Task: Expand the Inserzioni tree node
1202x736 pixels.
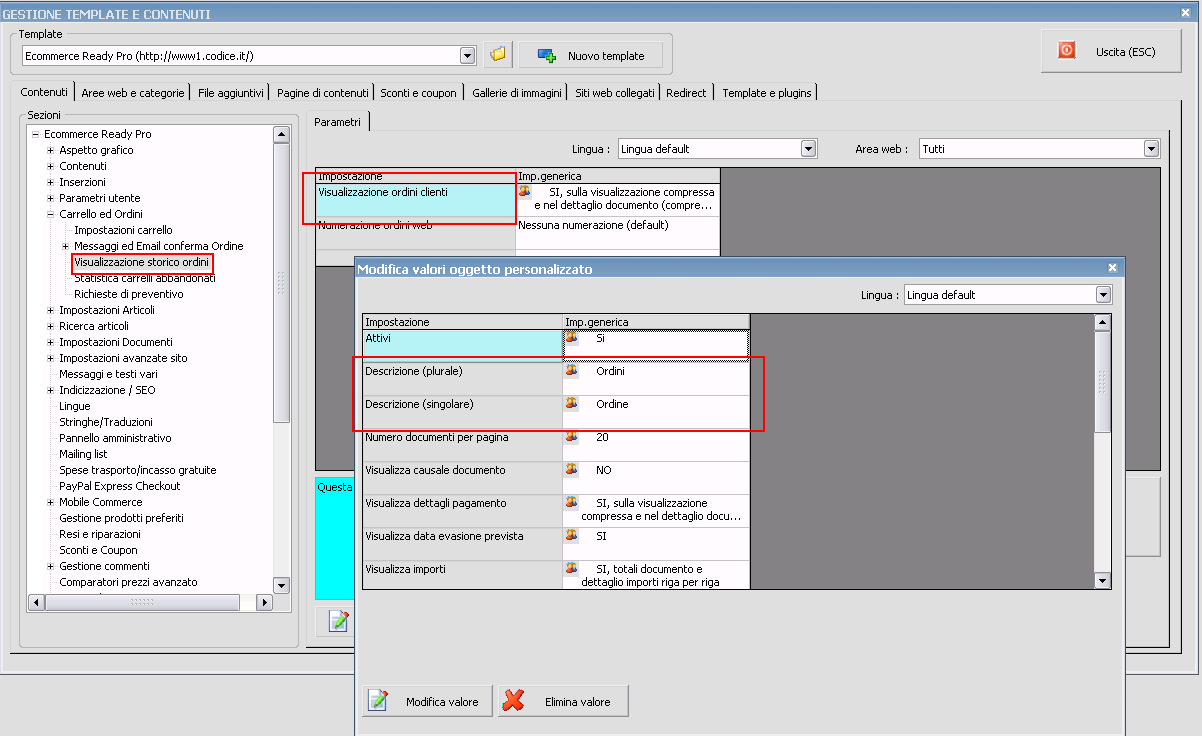Action: 51,182
